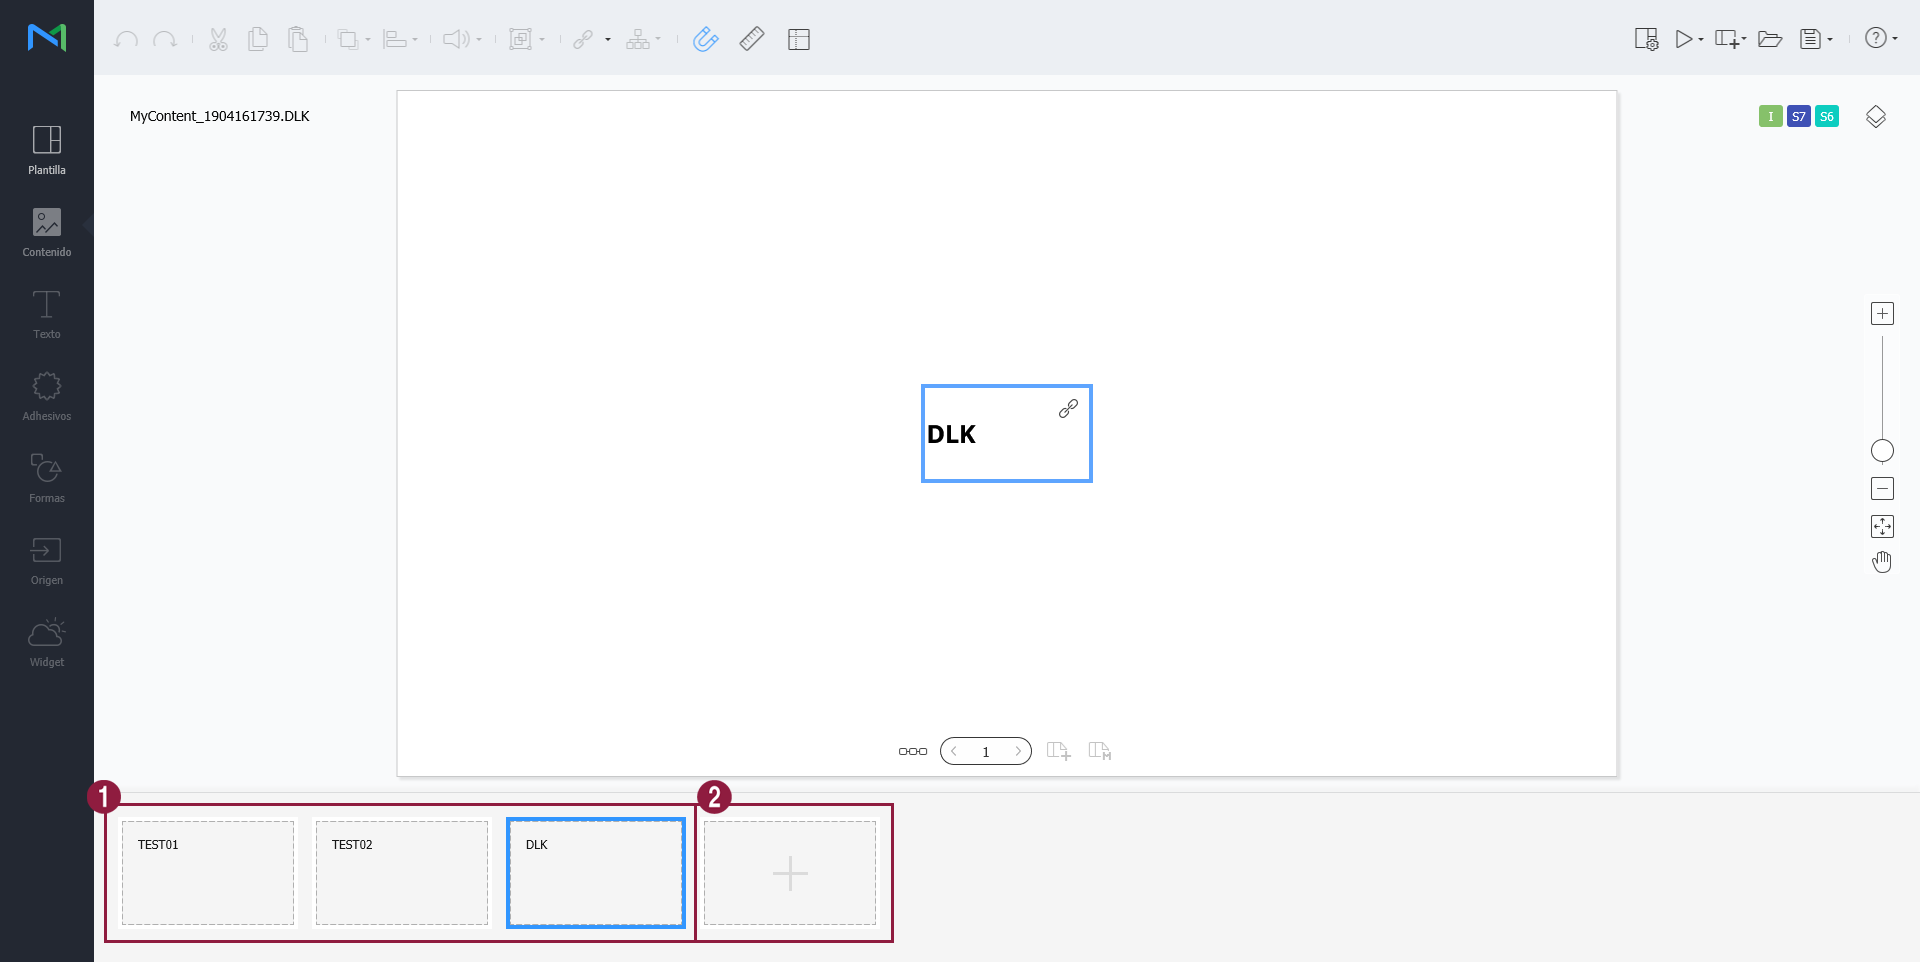This screenshot has width=1920, height=962.
Task: Toggle the magnet snap tool
Action: point(705,39)
